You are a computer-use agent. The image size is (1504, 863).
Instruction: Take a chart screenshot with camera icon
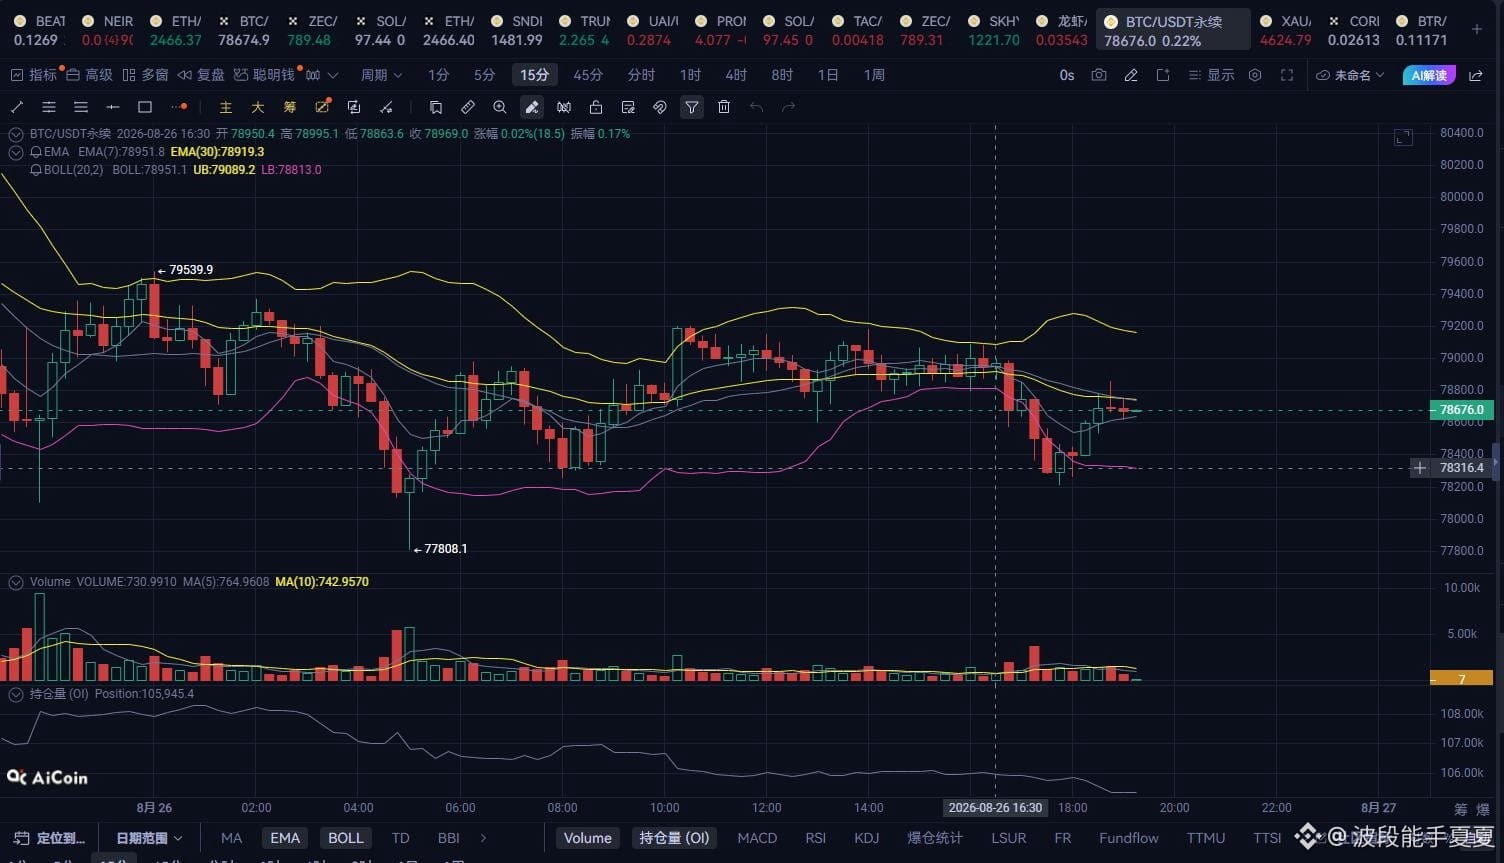click(x=1099, y=75)
